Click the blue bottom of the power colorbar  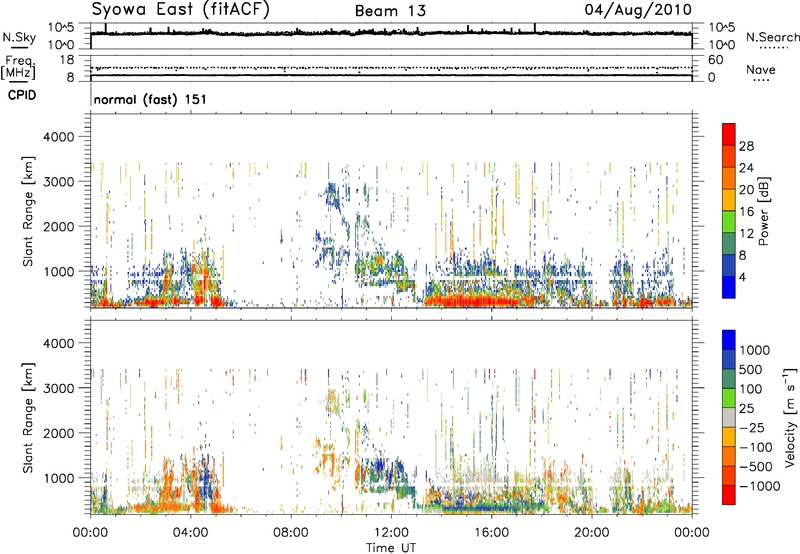click(x=729, y=288)
